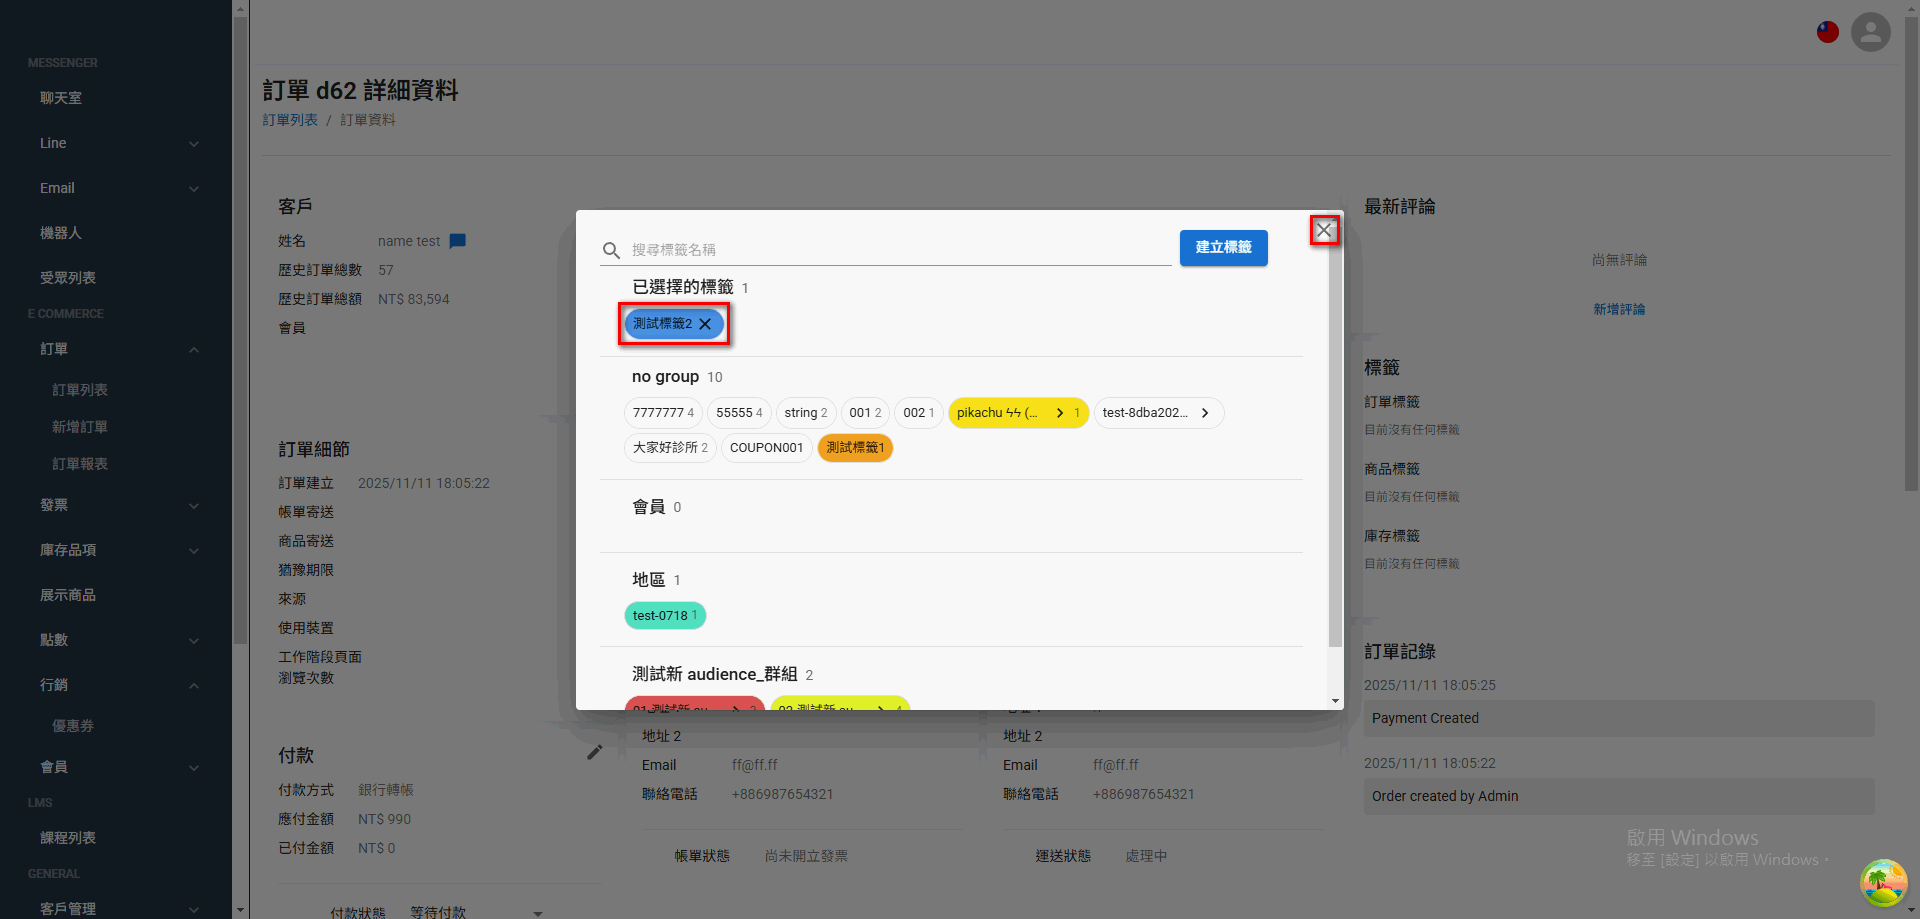
Task: Select the 大家好診所 tag chip
Action: coord(670,448)
